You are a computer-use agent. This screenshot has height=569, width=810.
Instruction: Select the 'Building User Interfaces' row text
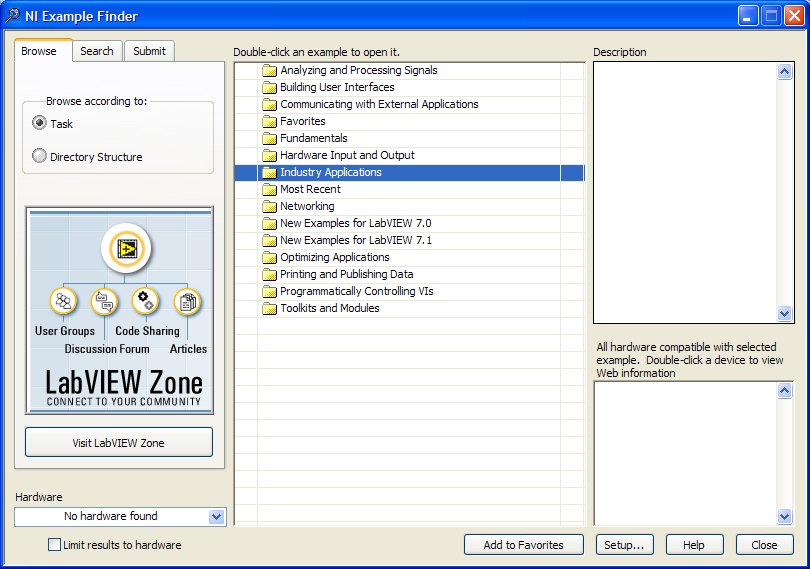point(337,87)
